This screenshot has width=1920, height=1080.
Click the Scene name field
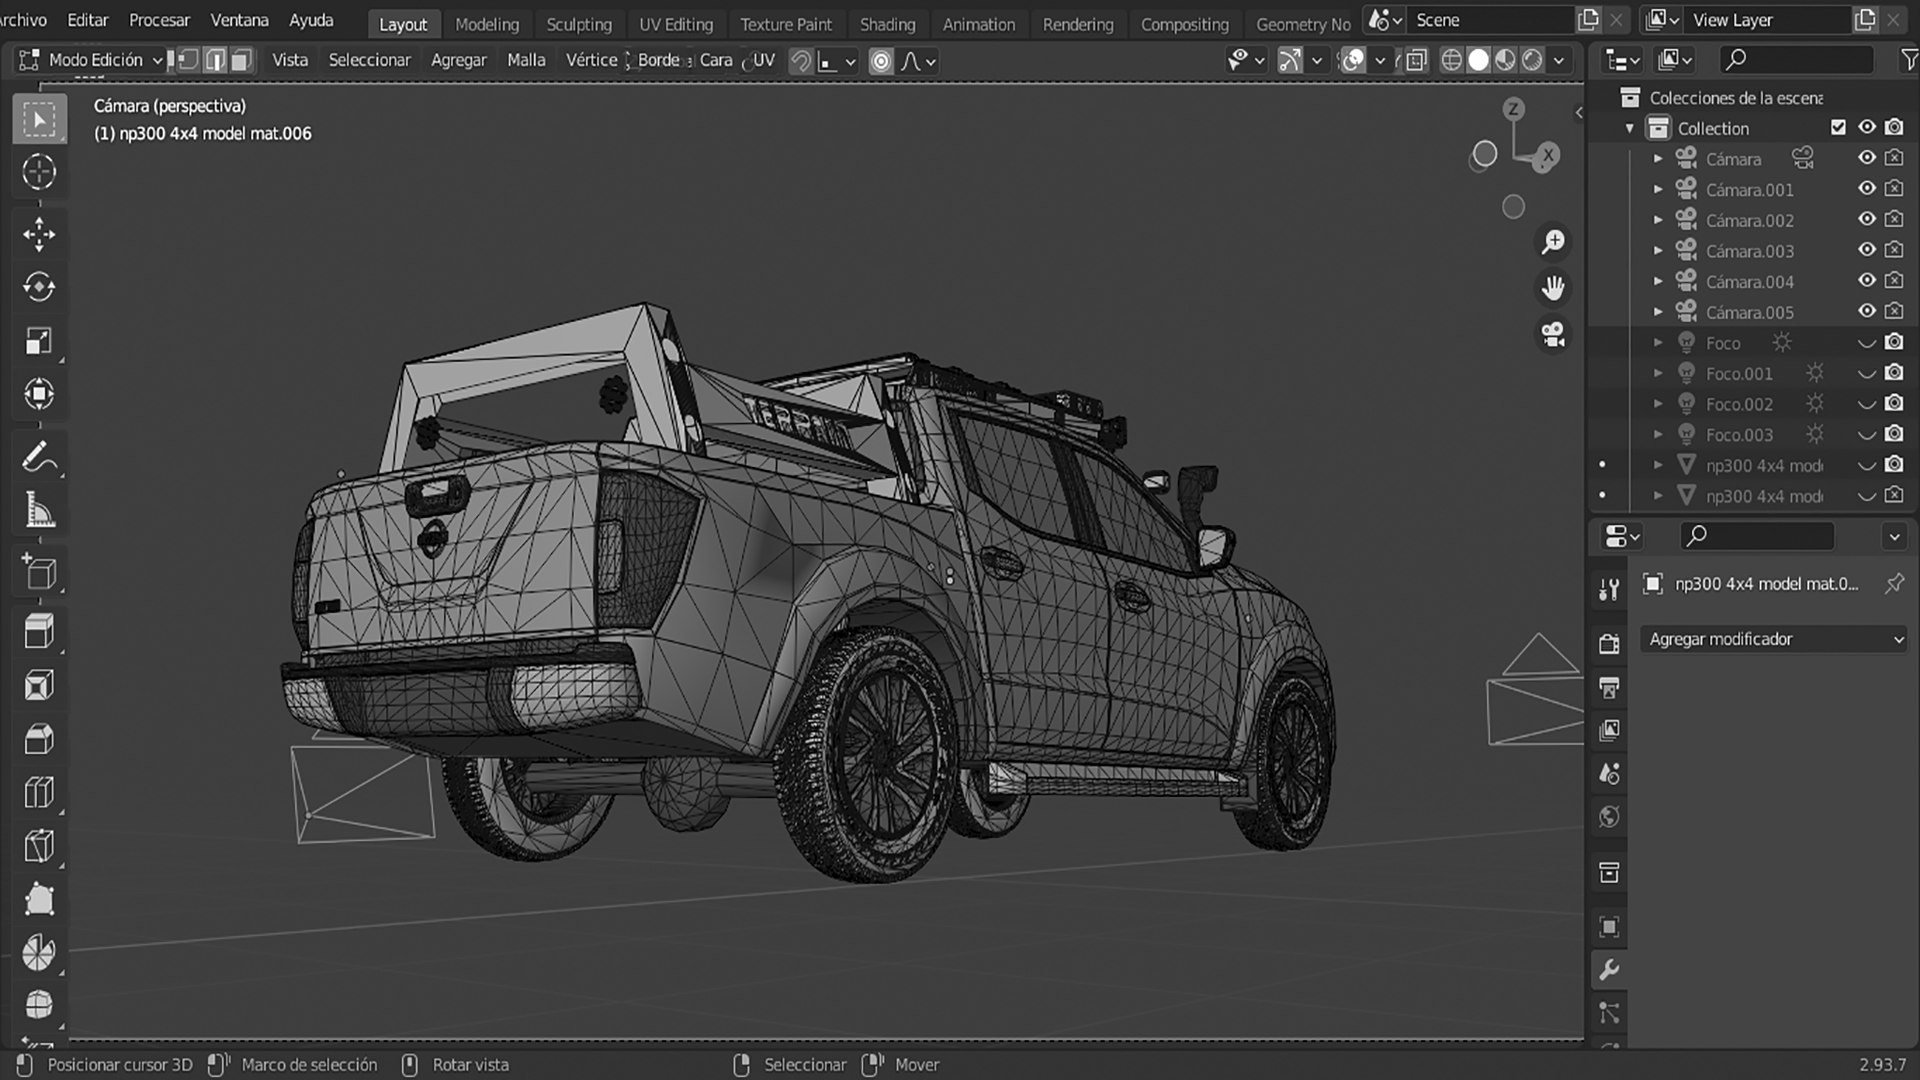click(1490, 20)
